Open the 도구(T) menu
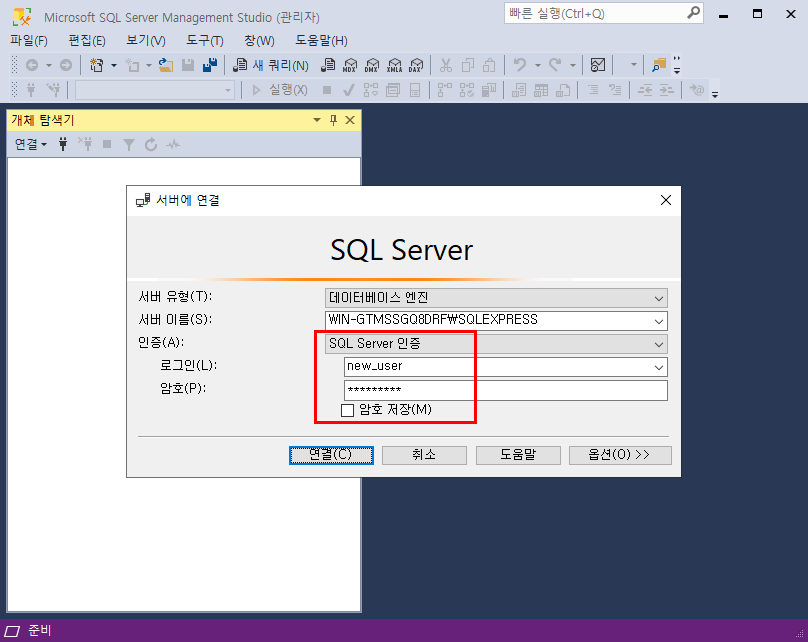The width and height of the screenshot is (808, 642). (x=205, y=41)
